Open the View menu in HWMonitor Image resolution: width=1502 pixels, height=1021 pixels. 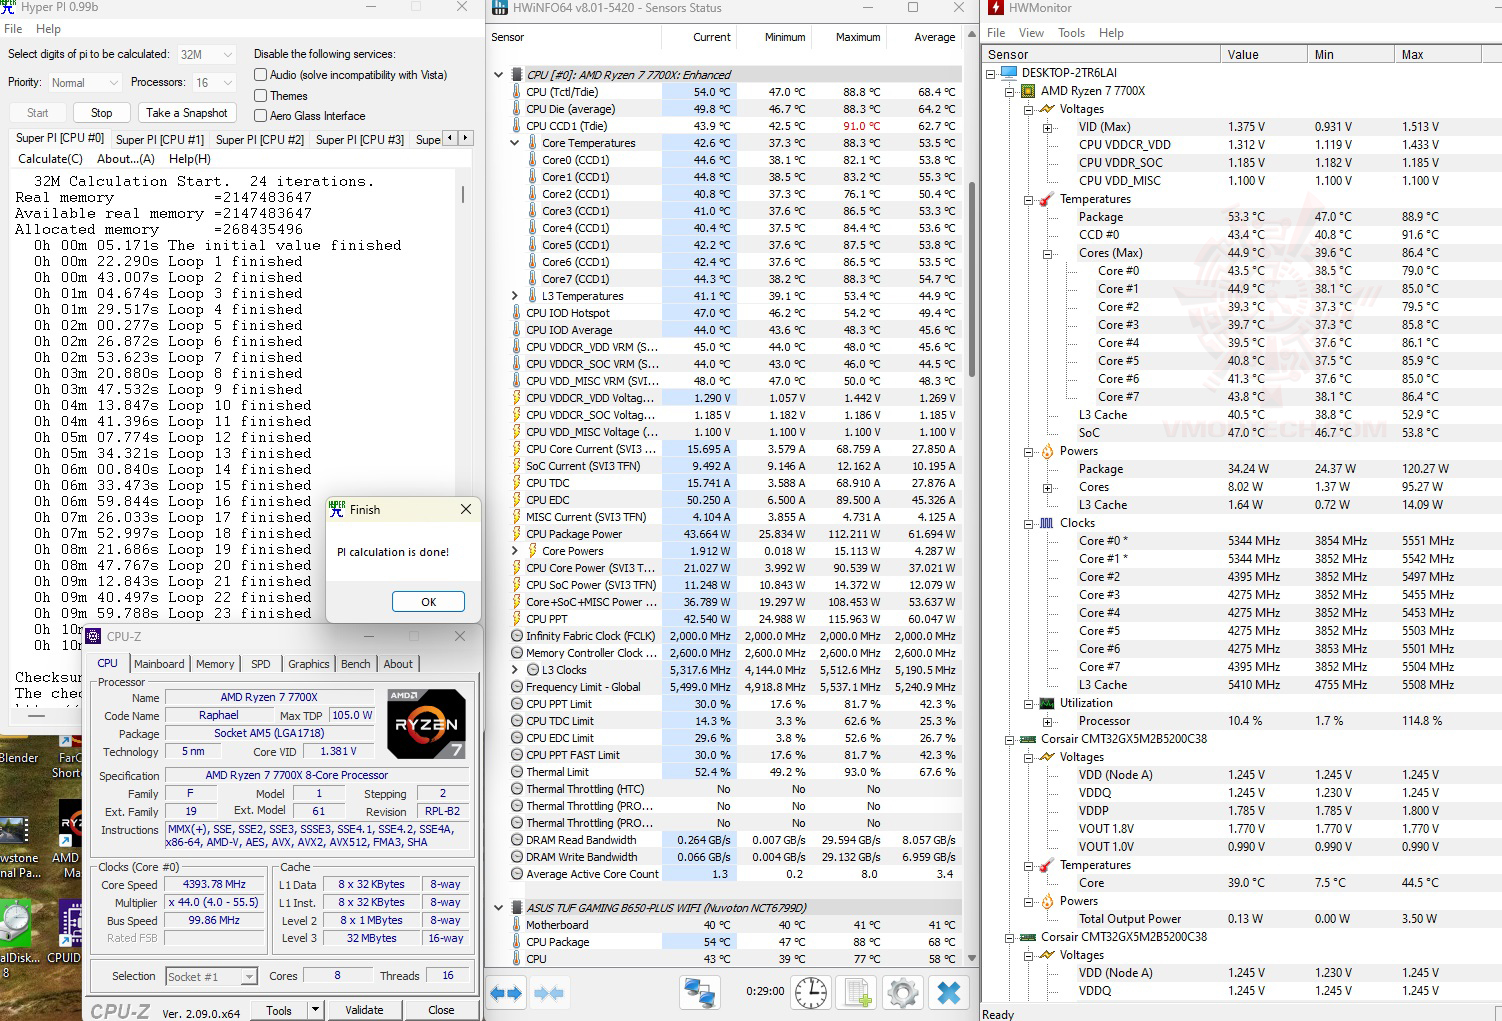coord(1031,33)
